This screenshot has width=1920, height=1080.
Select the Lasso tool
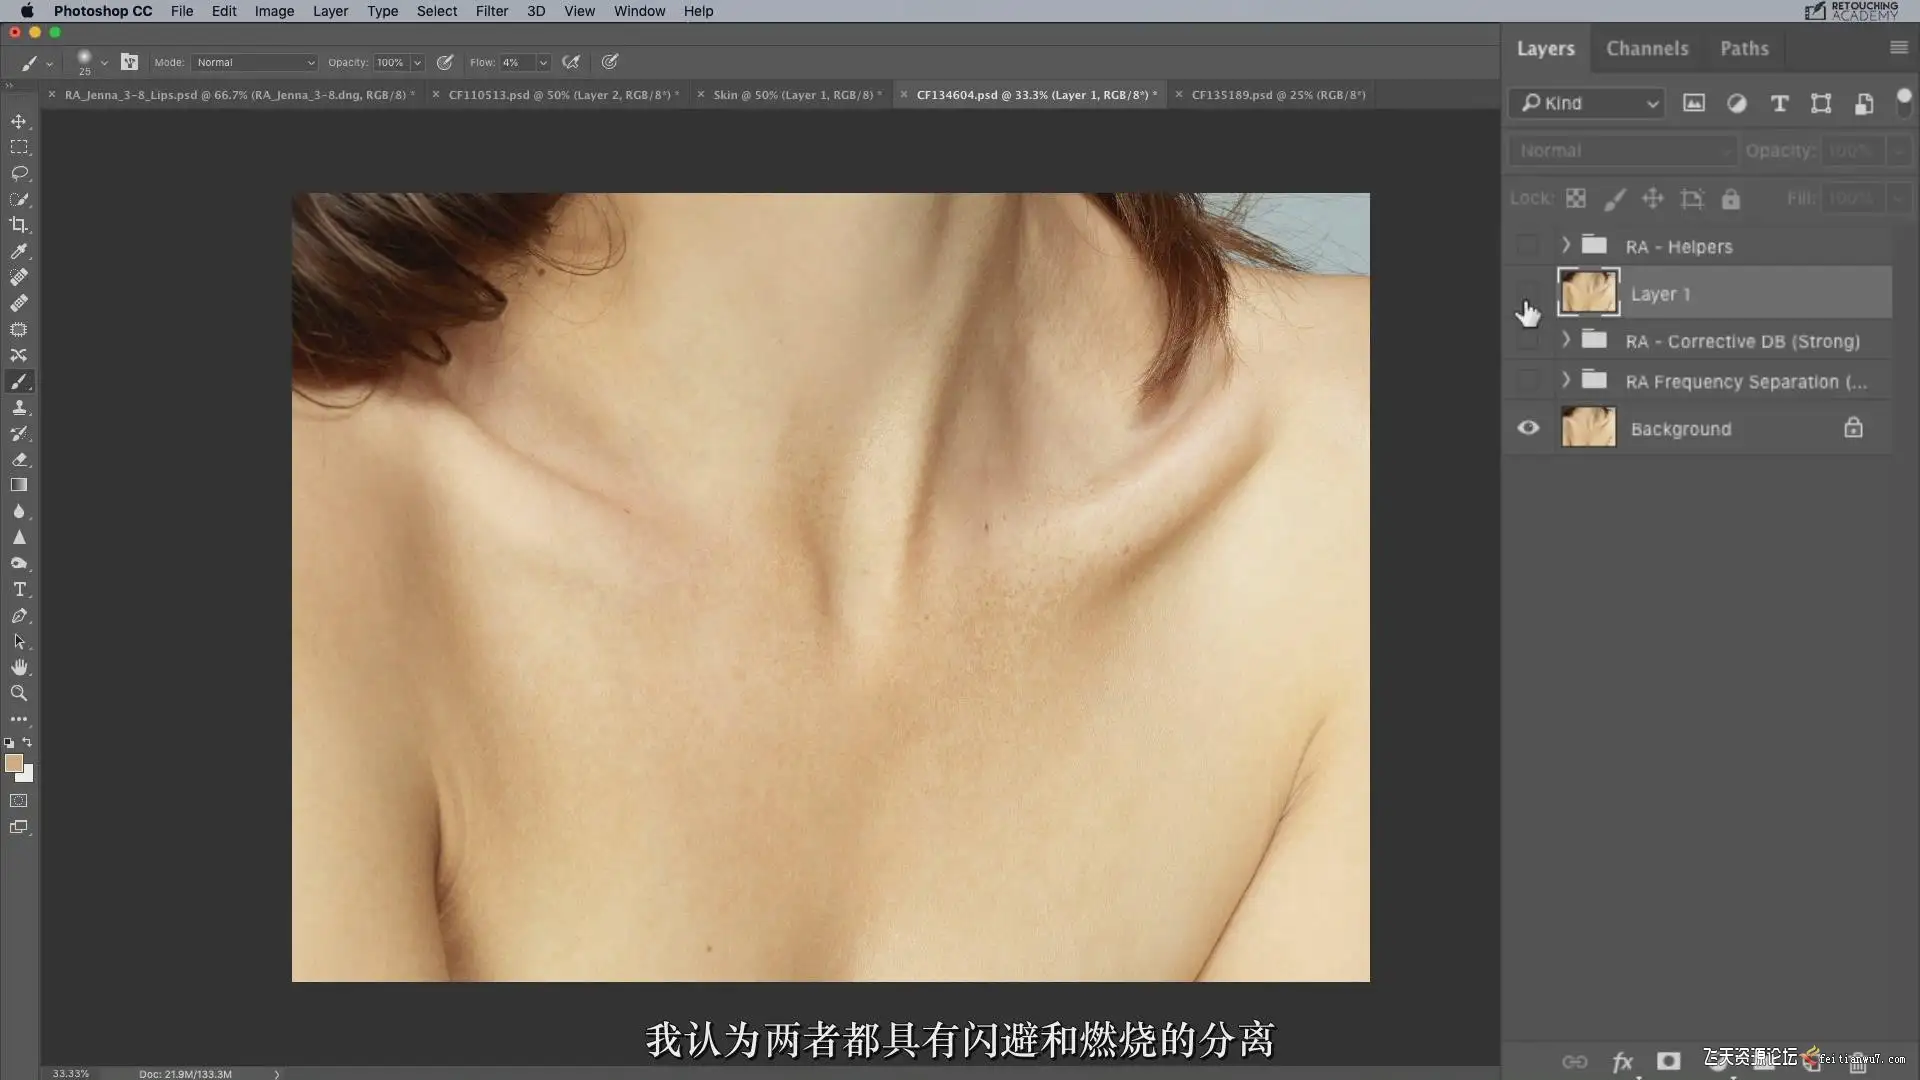point(18,173)
